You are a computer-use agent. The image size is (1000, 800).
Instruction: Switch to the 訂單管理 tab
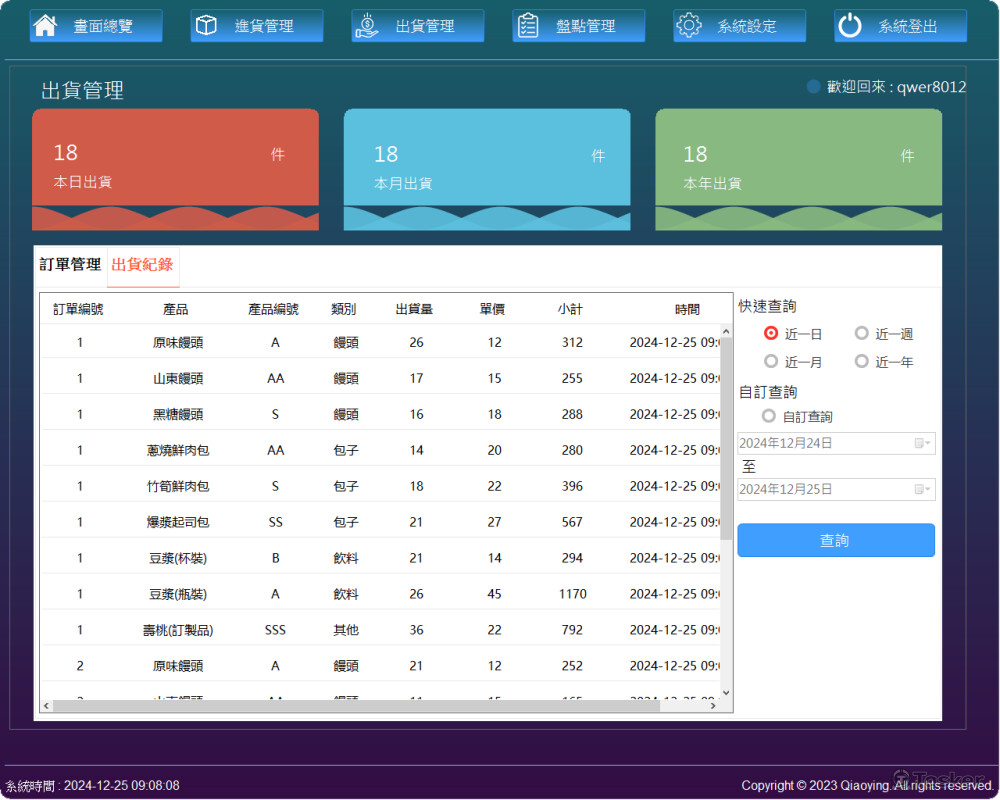coord(70,265)
